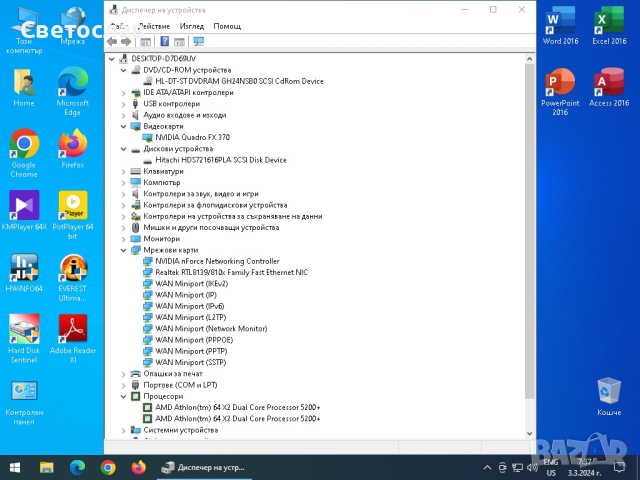Open the Recycle Bin (Кошче)
Viewport: 640px width, 480px height.
608,394
